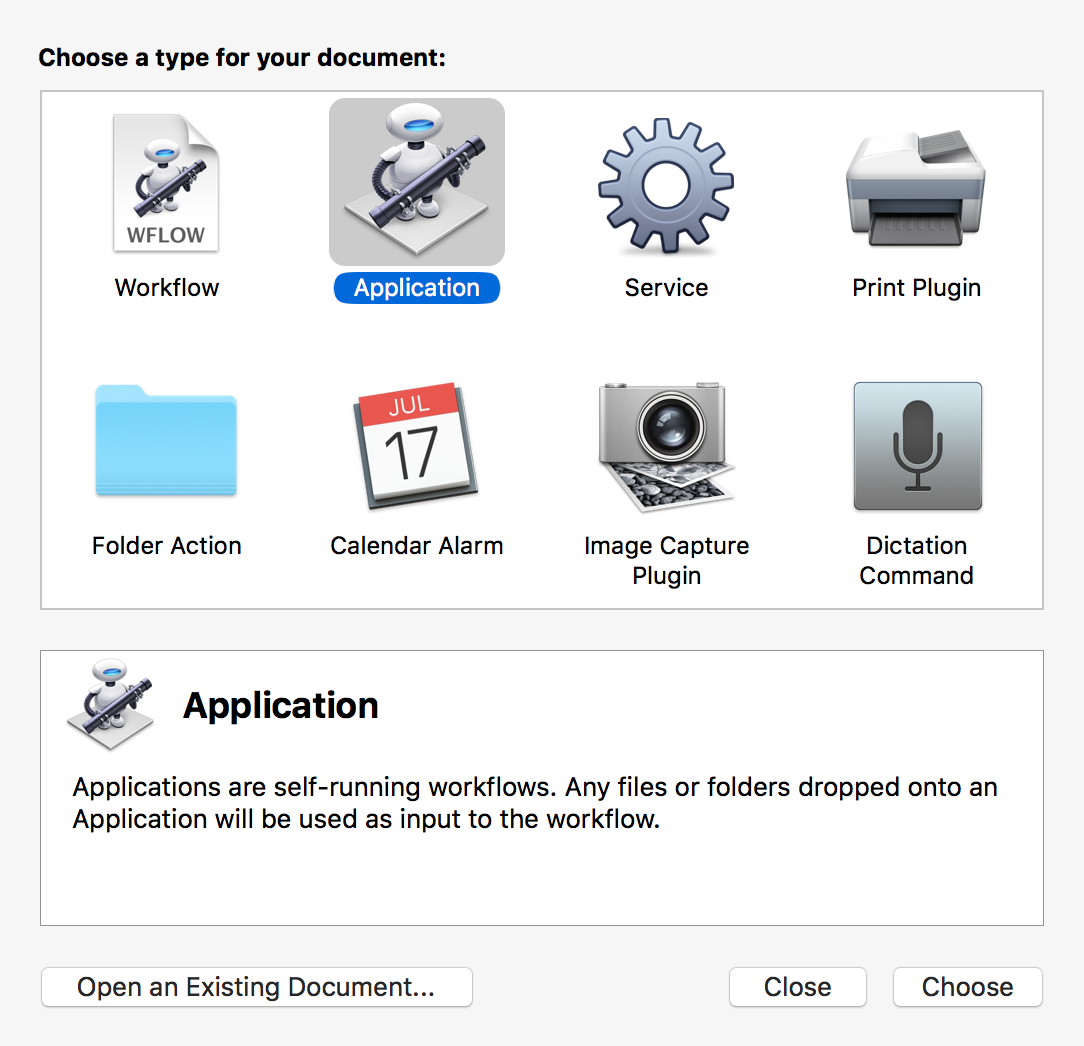The height and width of the screenshot is (1046, 1084).
Task: Select the Workflow document type icon
Action: pos(166,183)
